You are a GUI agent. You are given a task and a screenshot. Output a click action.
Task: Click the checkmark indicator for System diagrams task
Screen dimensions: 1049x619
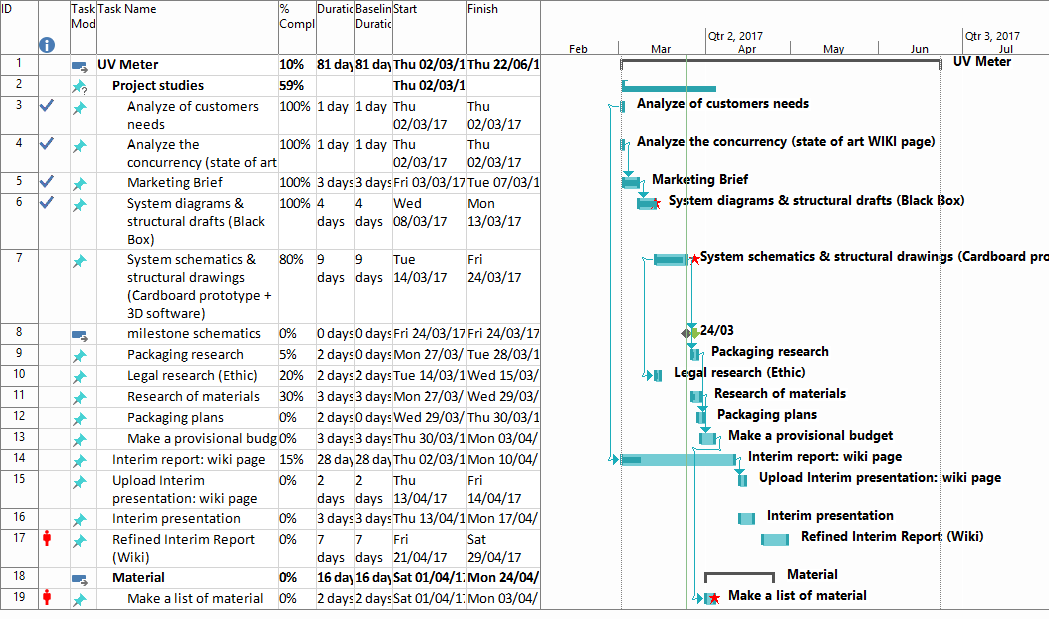[46, 202]
